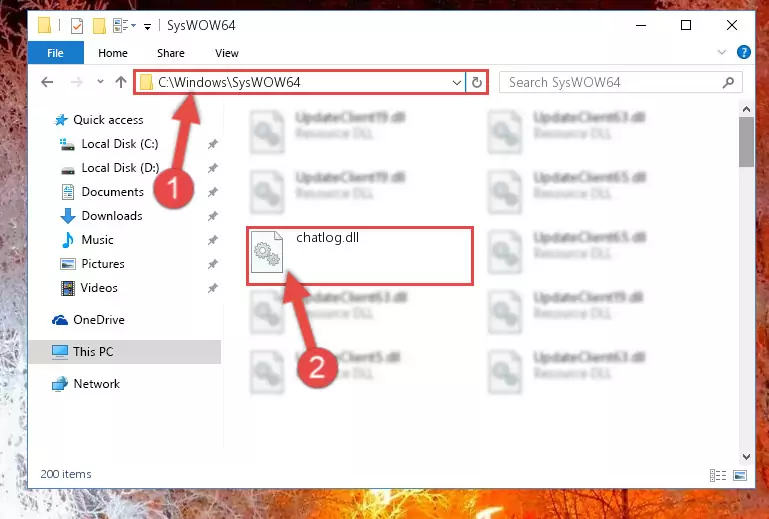Click the search magnifier icon
The width and height of the screenshot is (769, 519).
click(728, 82)
